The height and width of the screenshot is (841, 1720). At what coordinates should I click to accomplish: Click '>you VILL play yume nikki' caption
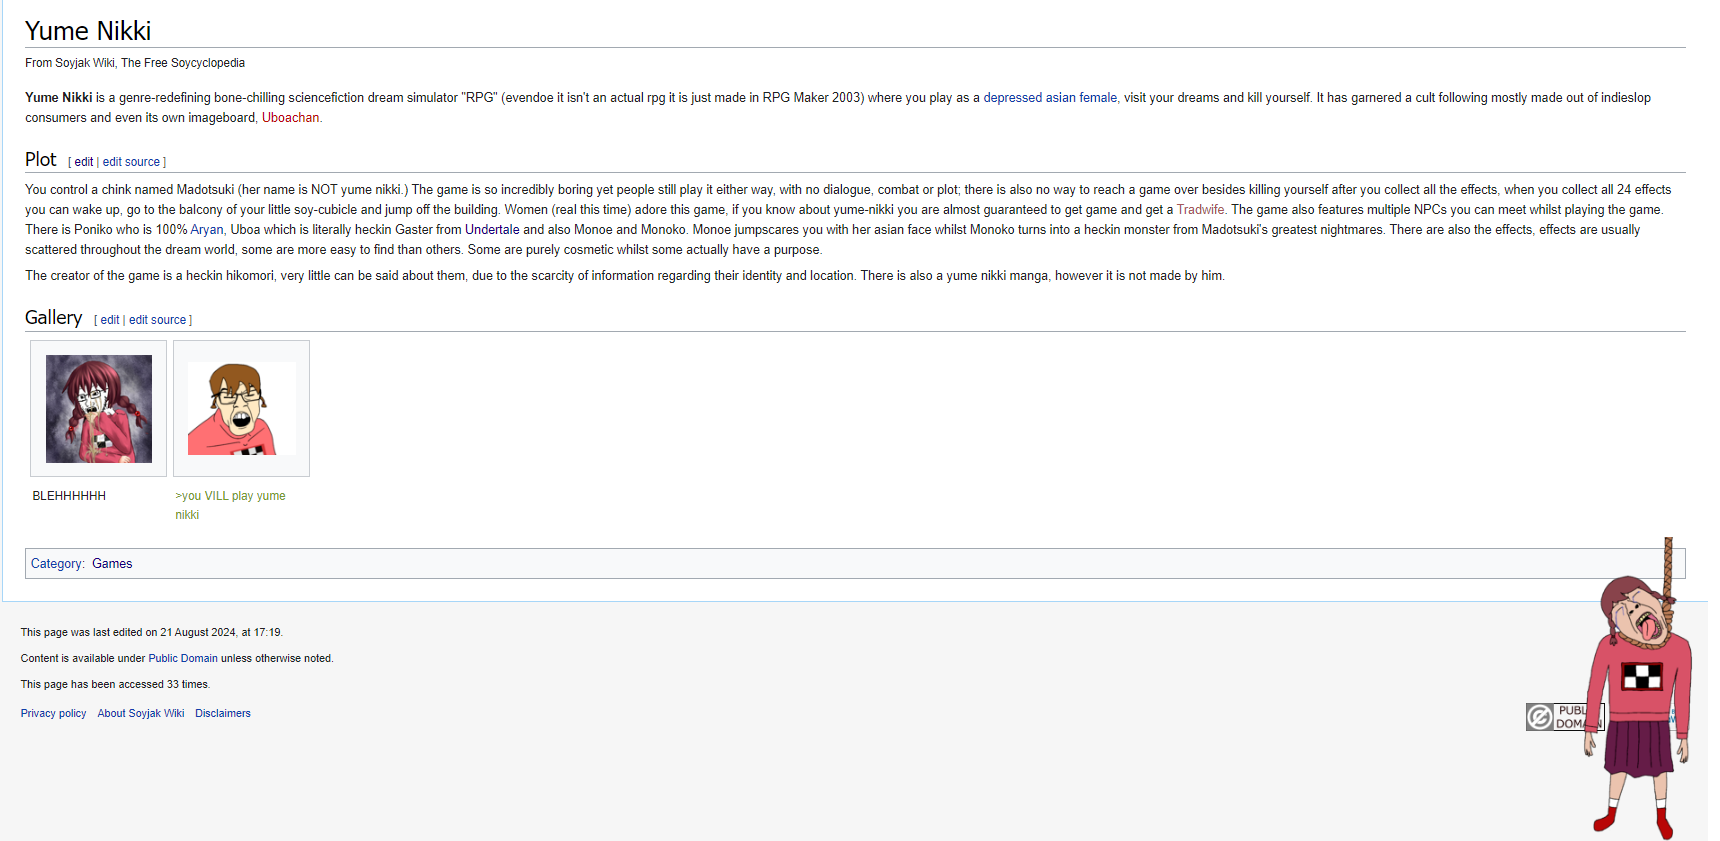[x=230, y=505]
